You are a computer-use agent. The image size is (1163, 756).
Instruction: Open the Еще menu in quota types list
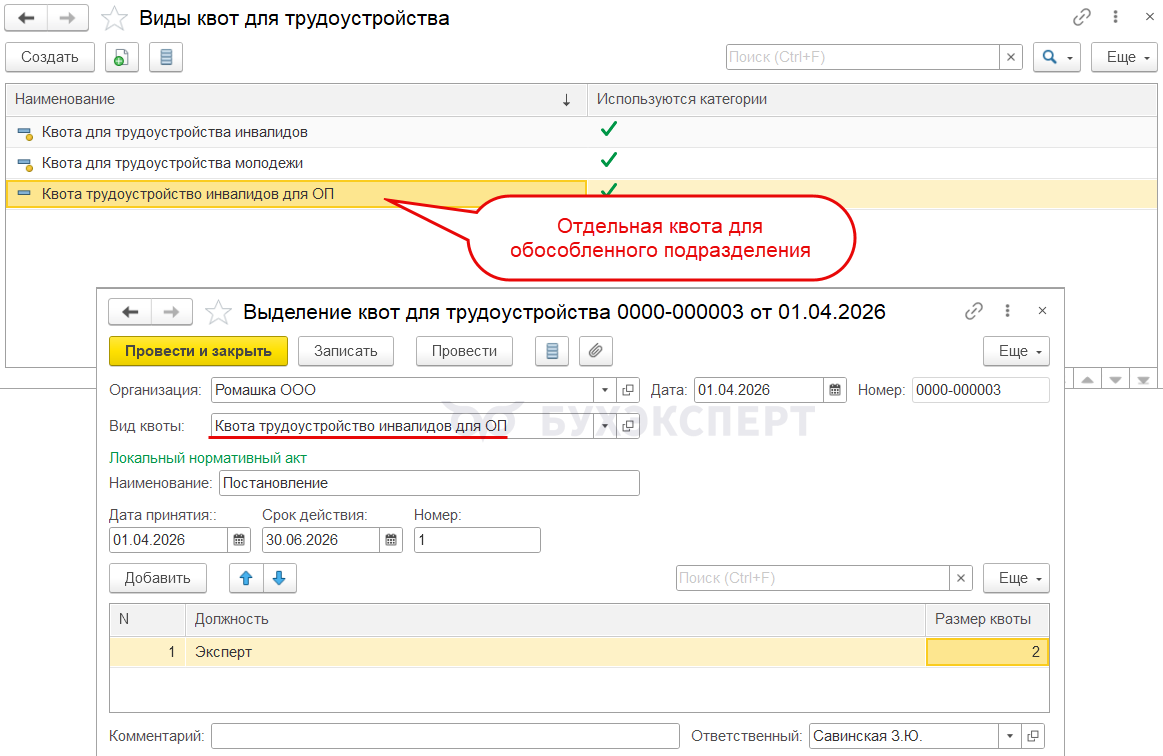pos(1124,57)
